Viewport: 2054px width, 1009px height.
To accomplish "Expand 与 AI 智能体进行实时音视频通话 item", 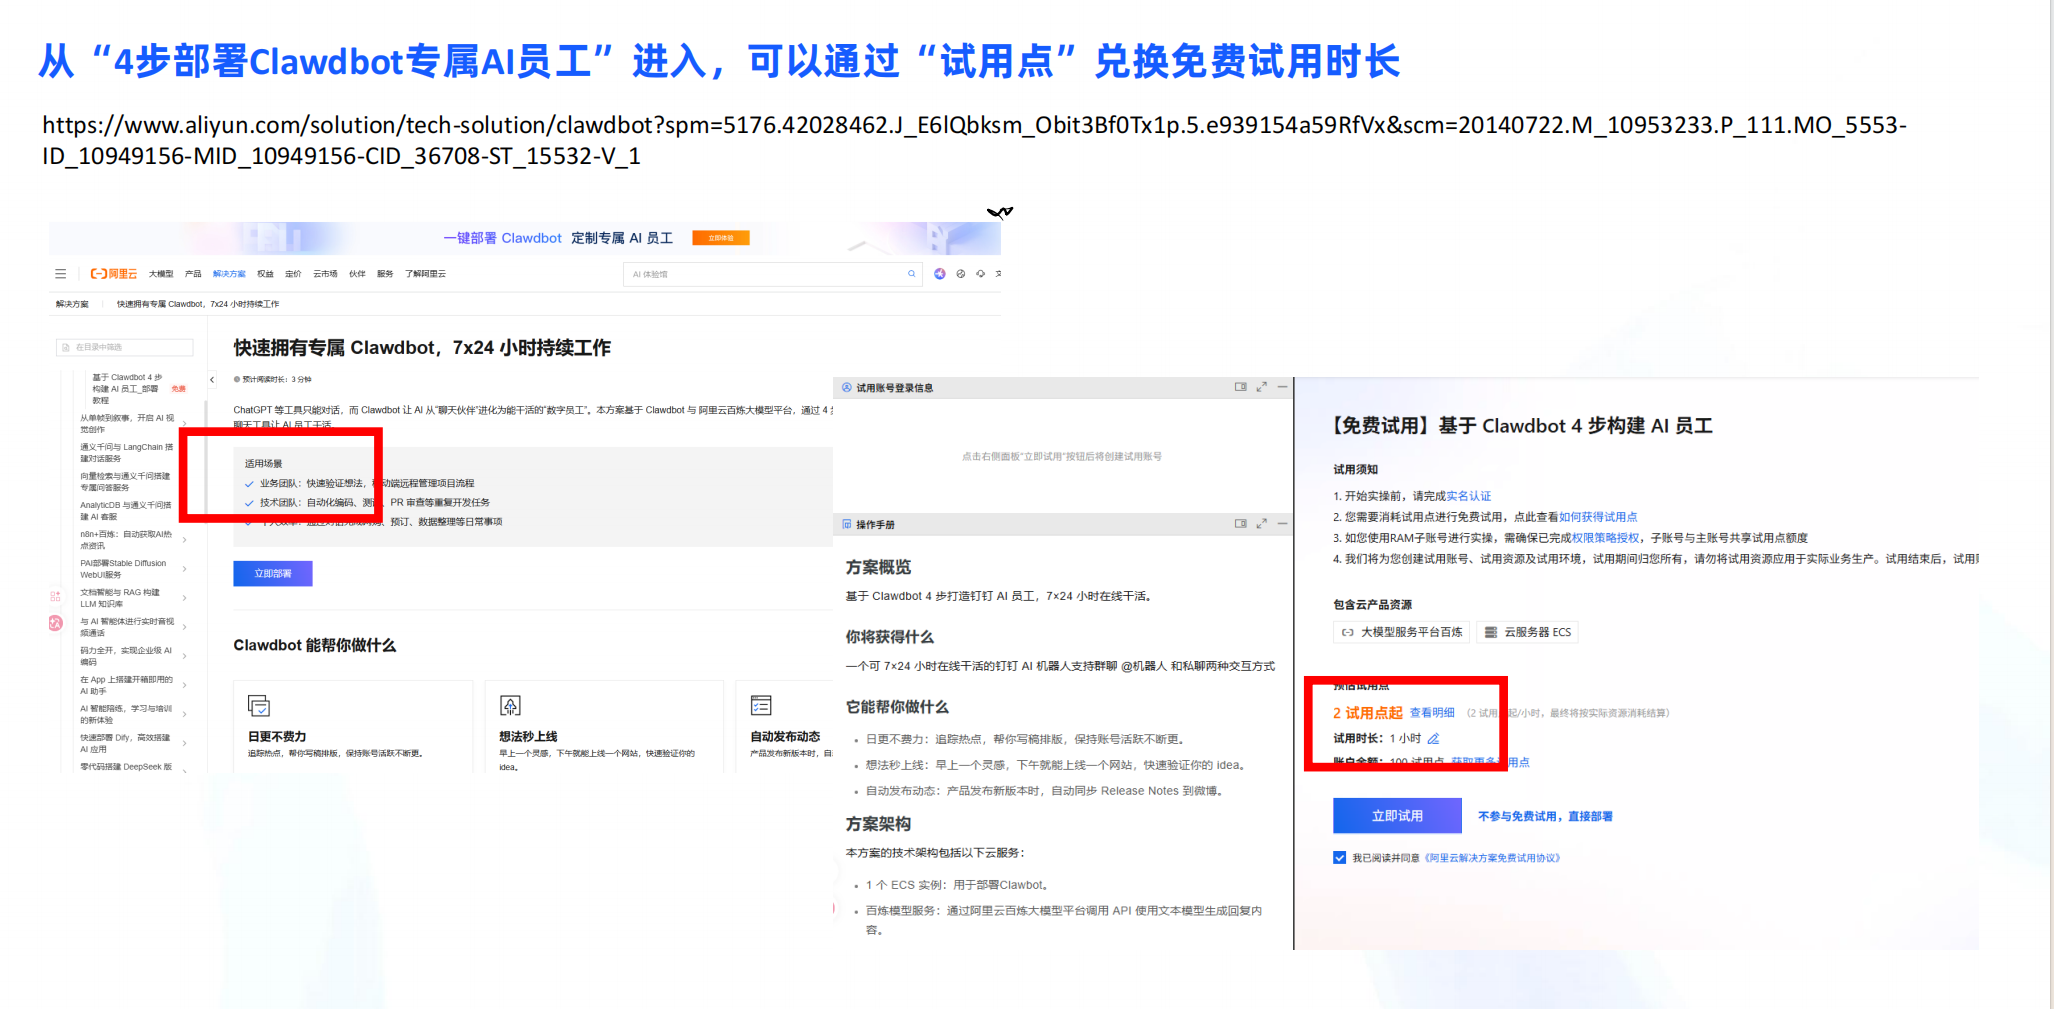I will tap(185, 627).
